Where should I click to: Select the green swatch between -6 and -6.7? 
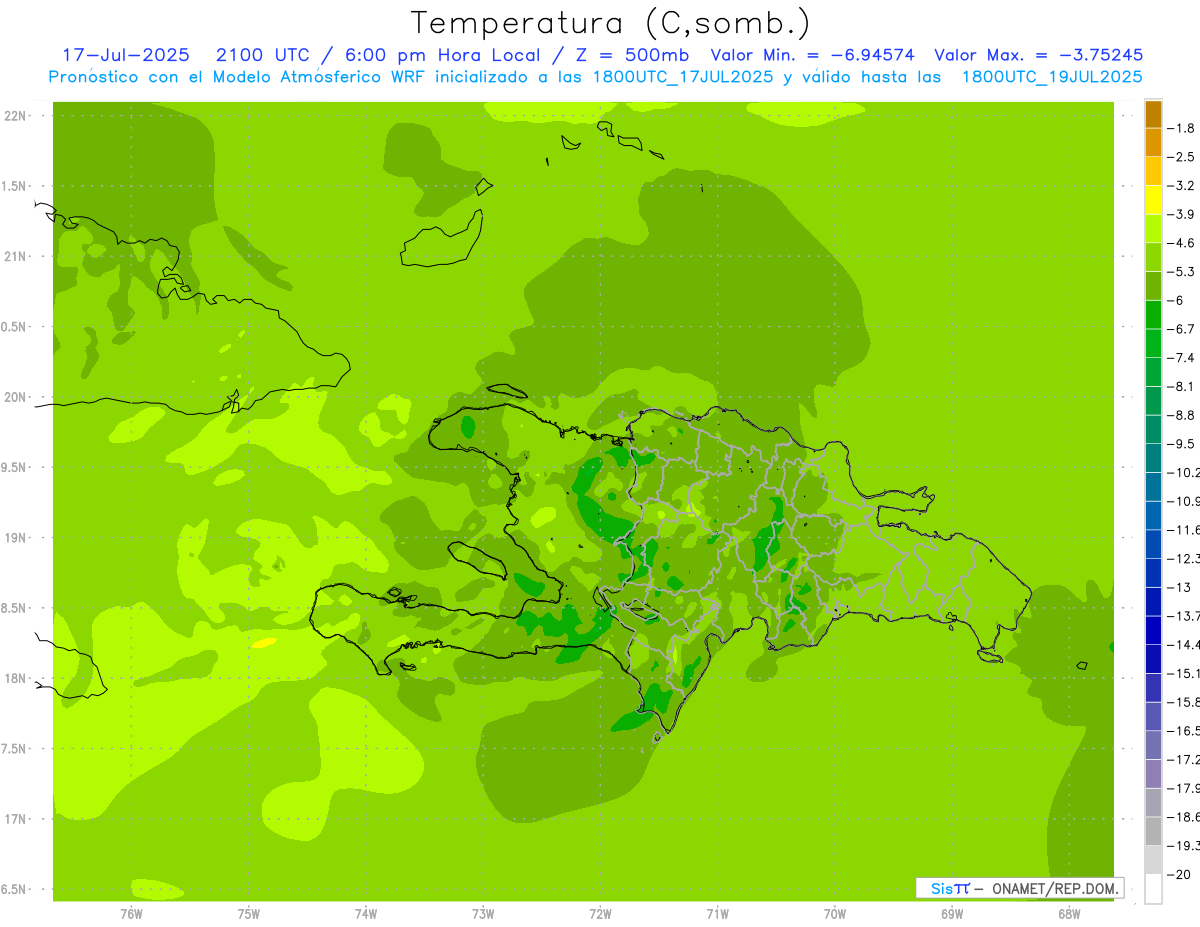tap(1153, 315)
